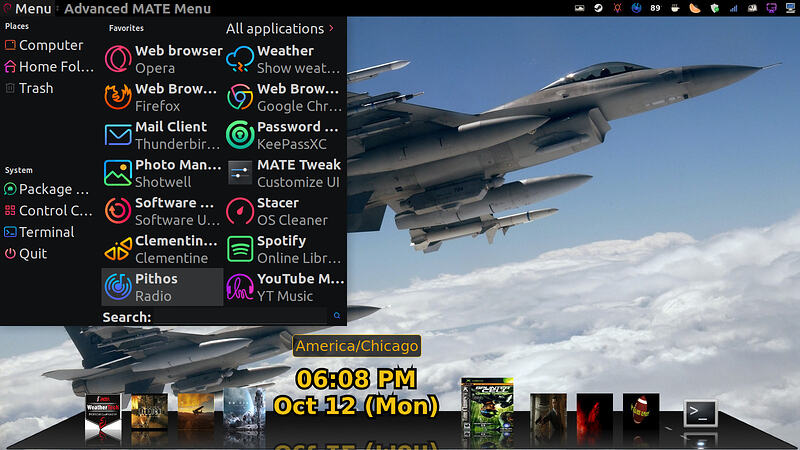Open network signal bars tray icon

click(734, 8)
